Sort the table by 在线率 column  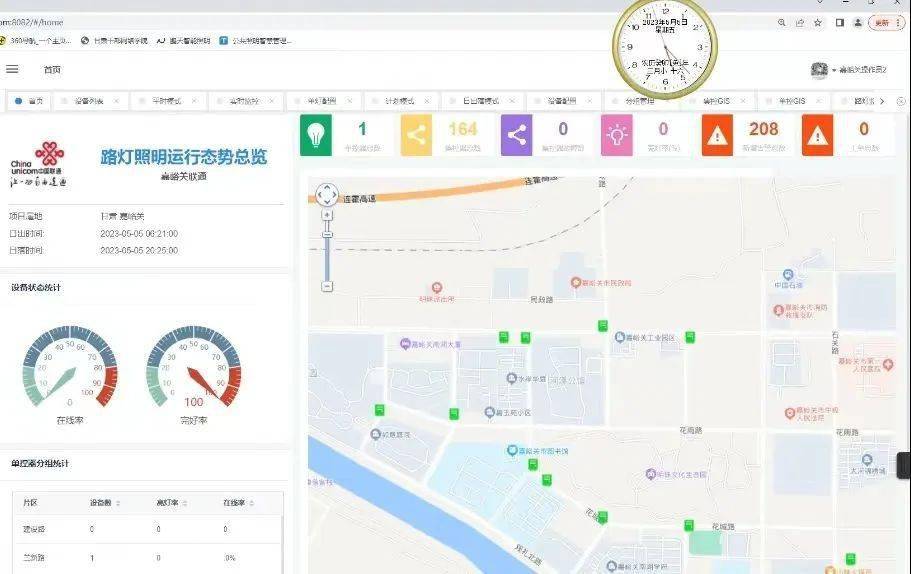point(234,503)
